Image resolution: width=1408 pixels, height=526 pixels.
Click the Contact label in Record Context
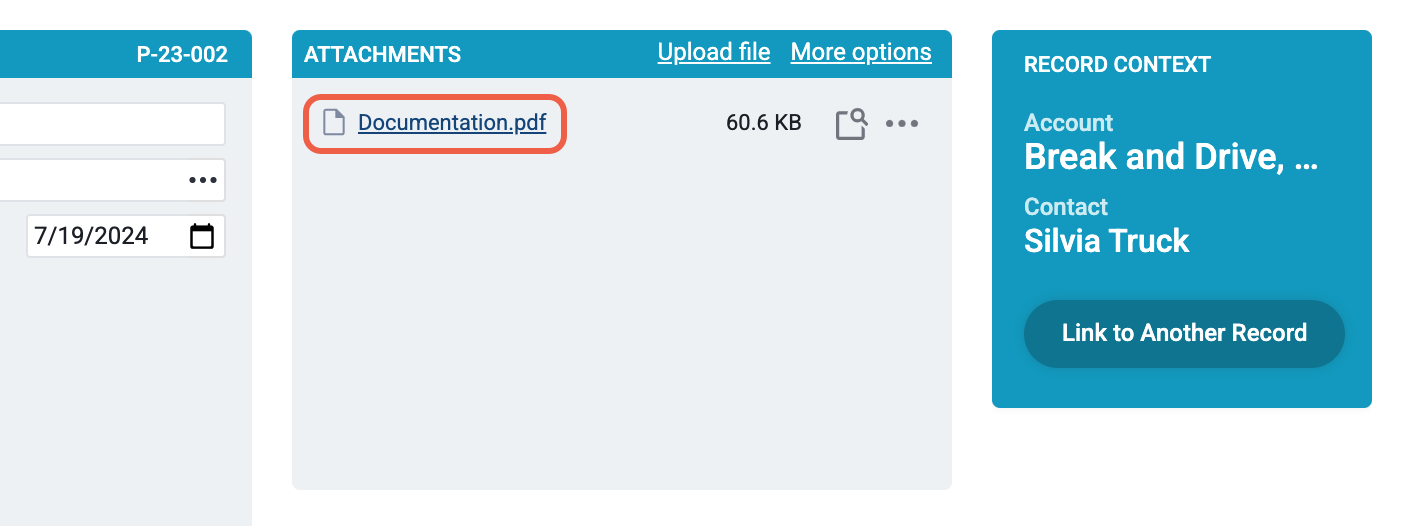(1066, 207)
